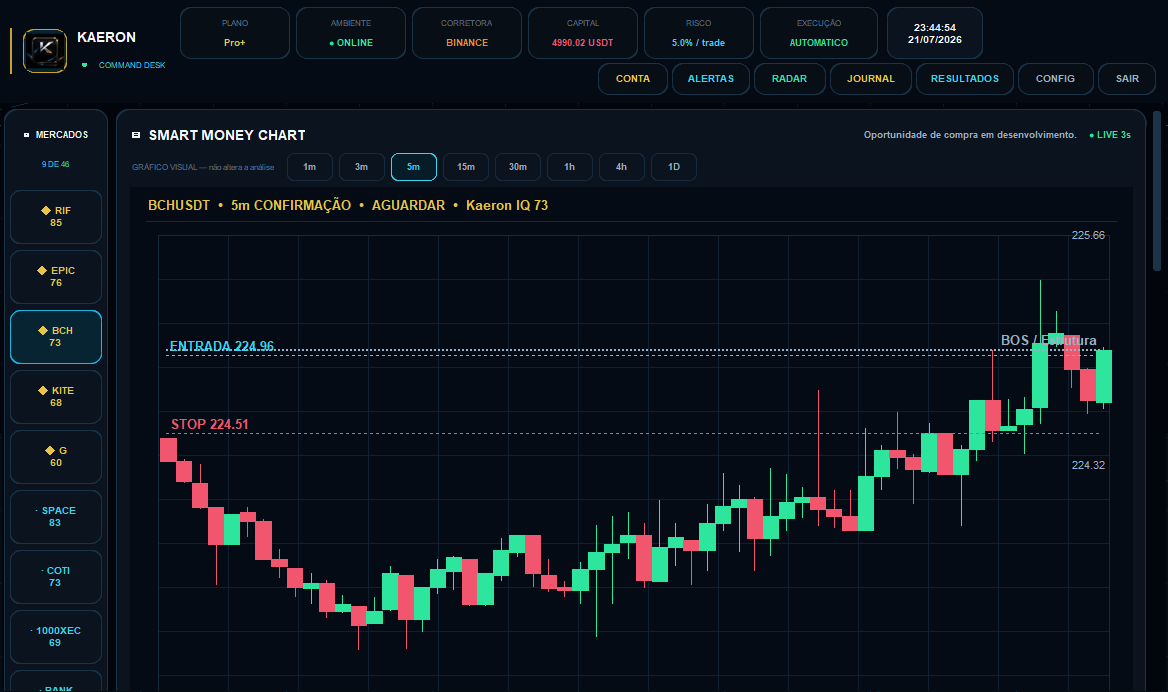Select the BCH 73 market card
The width and height of the screenshot is (1168, 692).
[x=56, y=337]
